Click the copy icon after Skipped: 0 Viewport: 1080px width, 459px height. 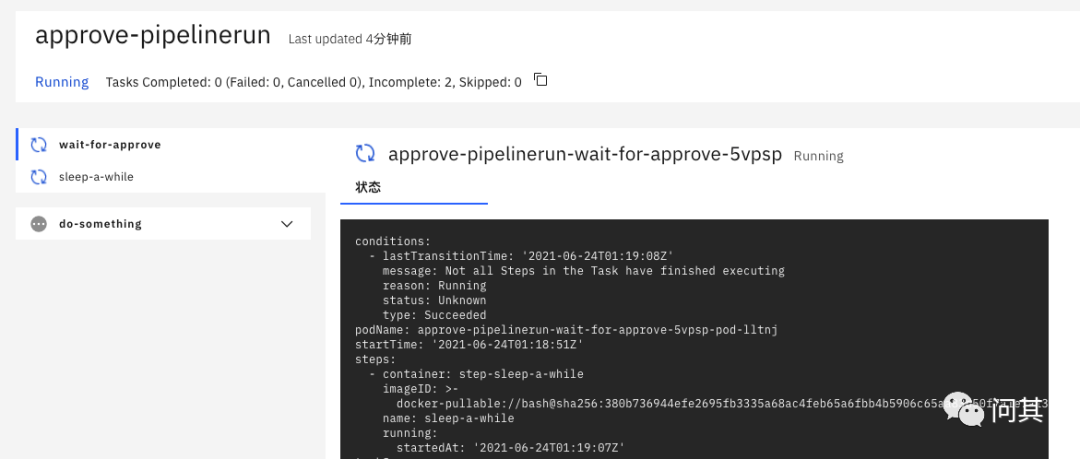click(541, 80)
